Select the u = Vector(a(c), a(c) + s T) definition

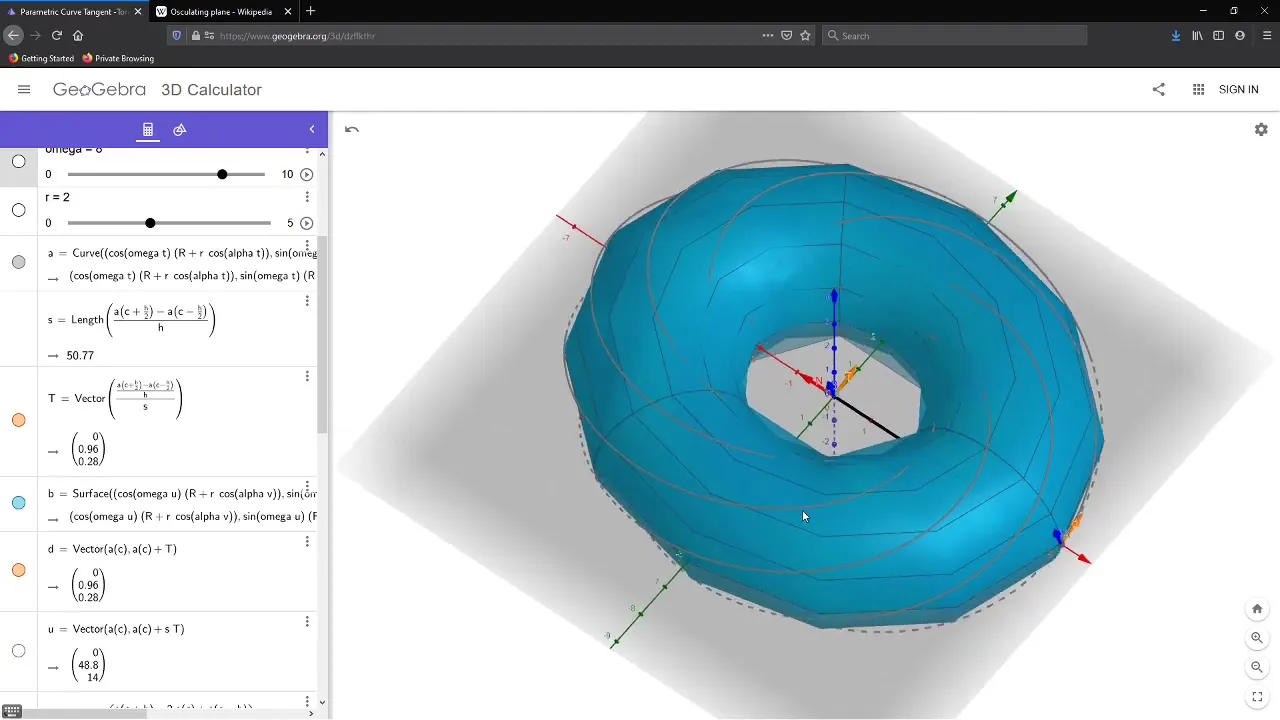click(116, 629)
